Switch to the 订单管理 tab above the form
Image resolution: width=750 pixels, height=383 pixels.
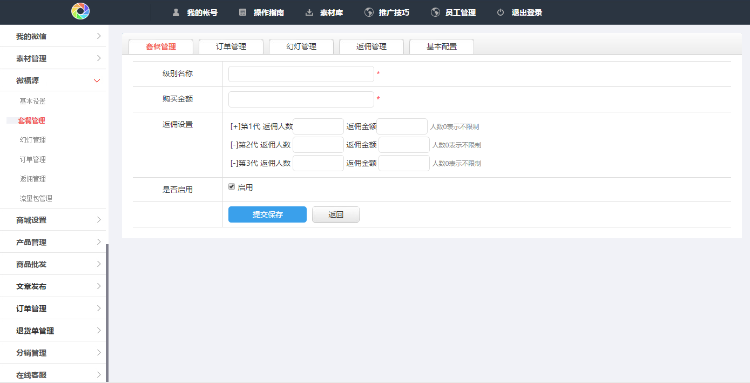pos(231,46)
